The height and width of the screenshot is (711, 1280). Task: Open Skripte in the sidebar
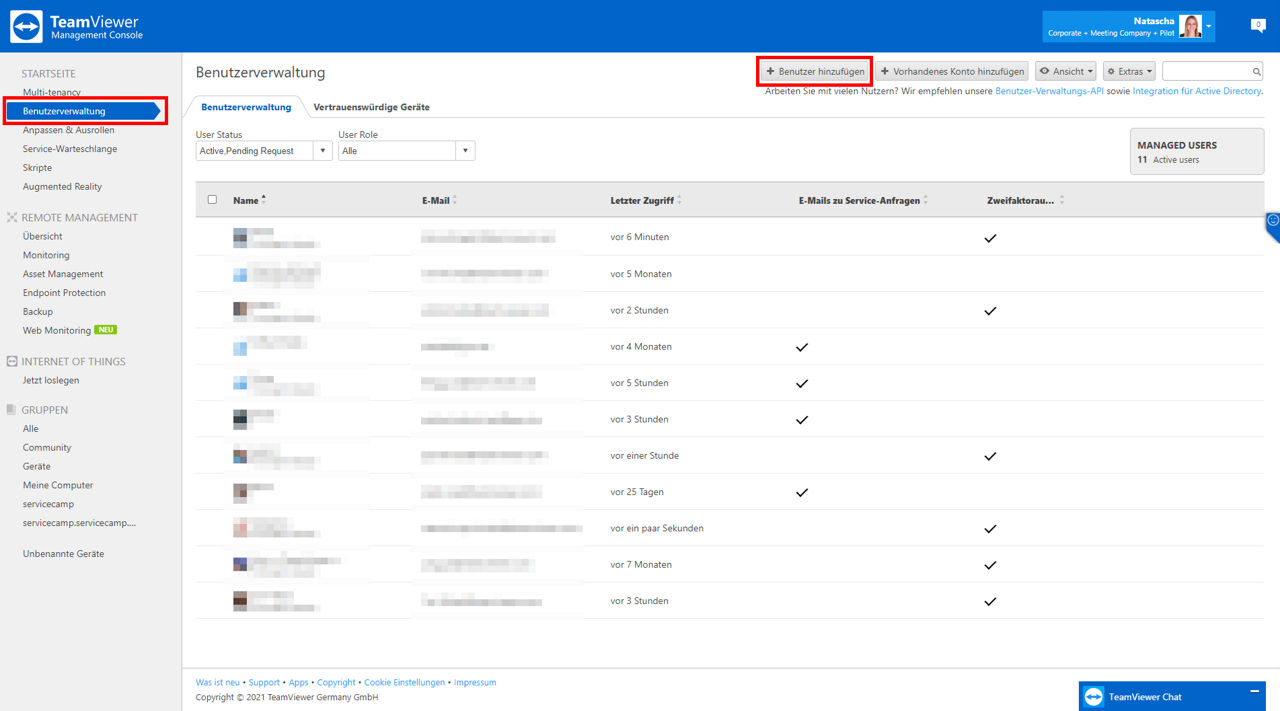point(37,168)
